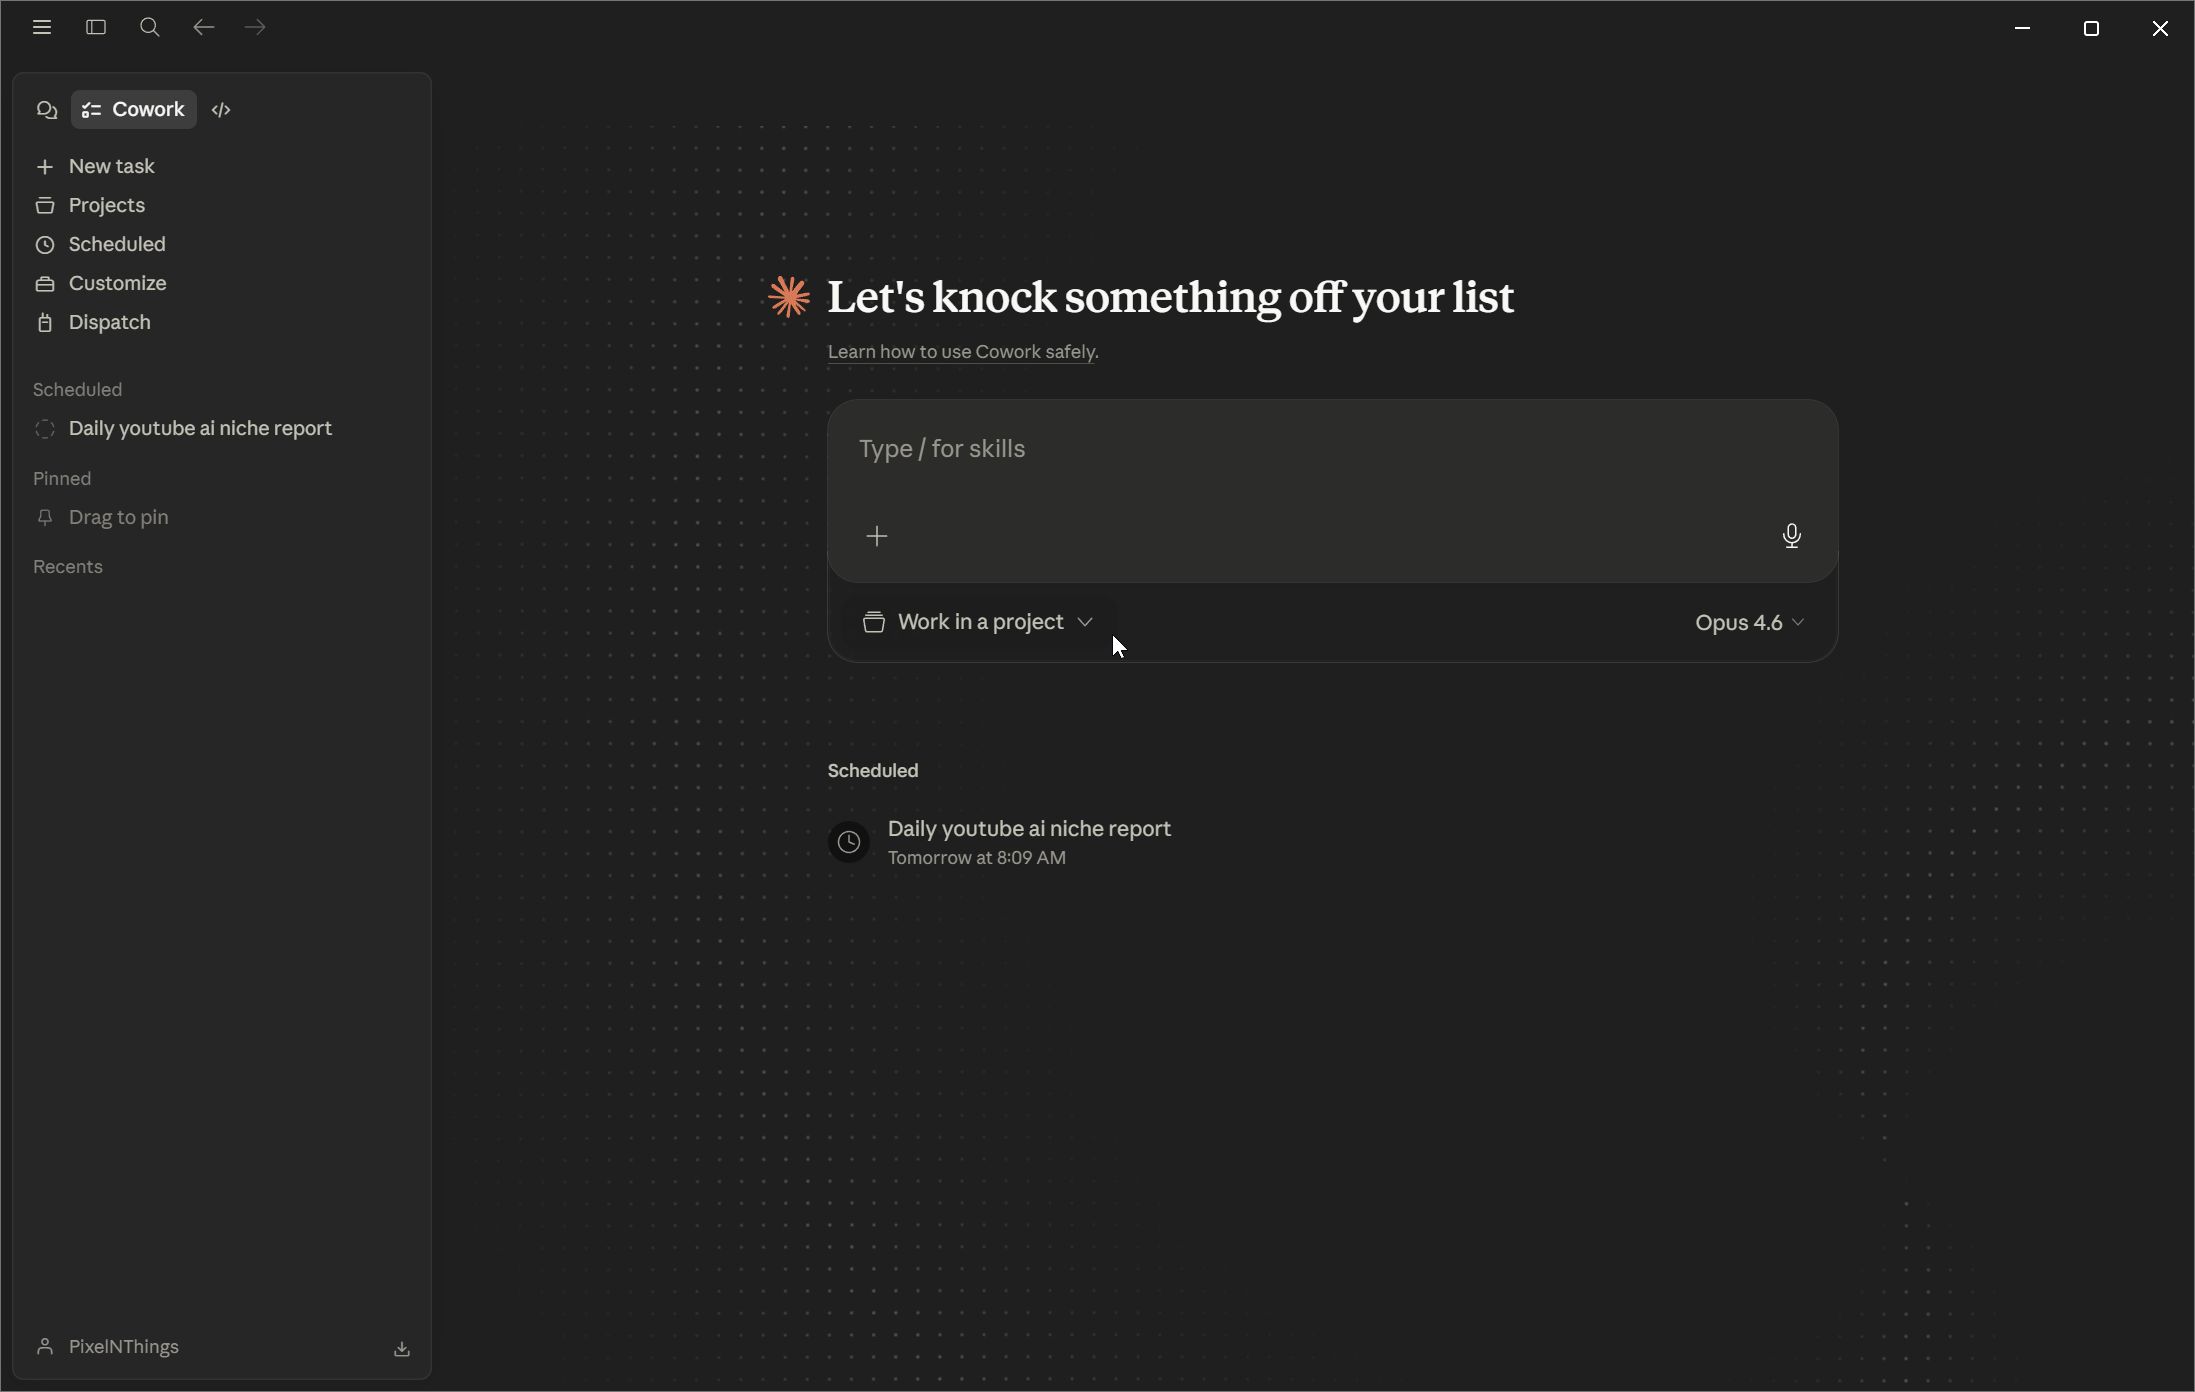Select the Cowork tab
Screen dimensions: 2195x1392
(x=134, y=110)
